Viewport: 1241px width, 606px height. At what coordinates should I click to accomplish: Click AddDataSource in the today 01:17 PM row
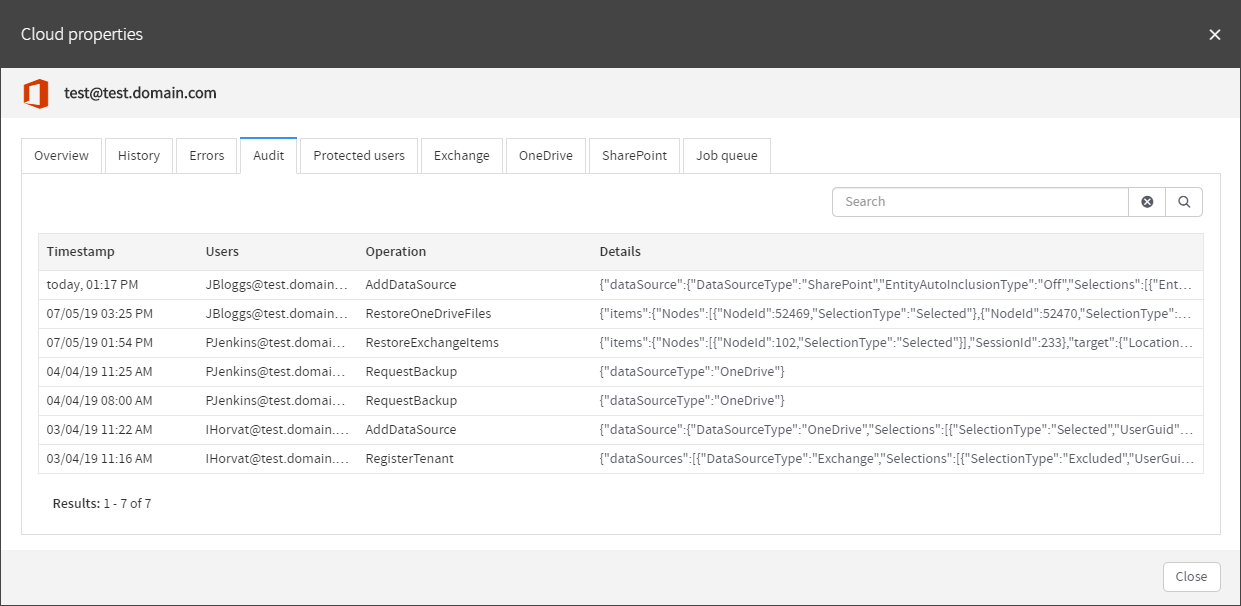pos(410,285)
